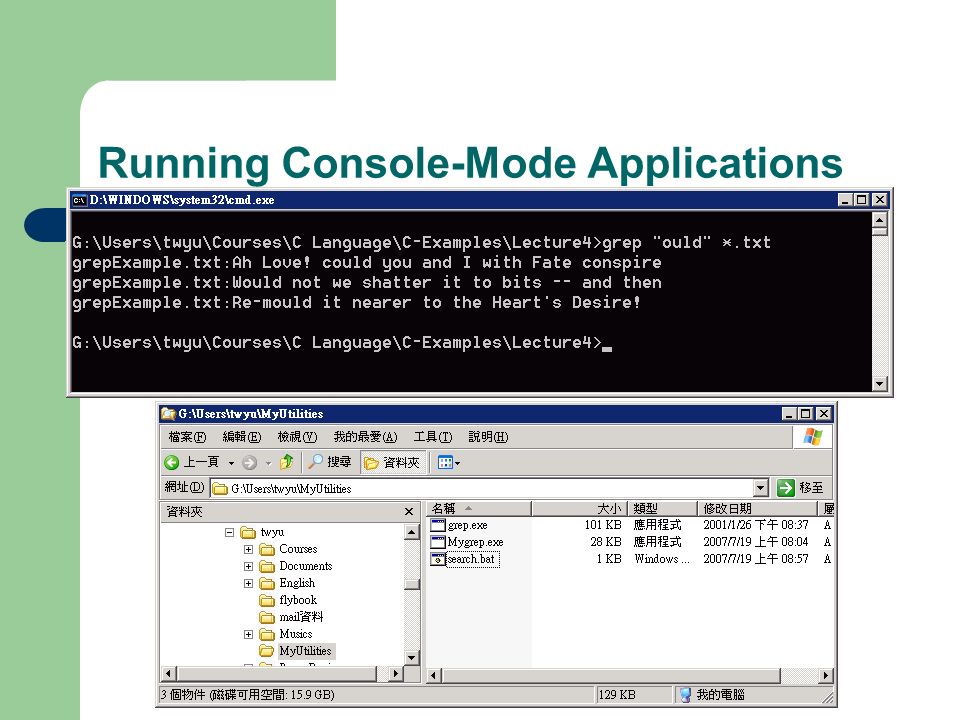Open the View (檢視) menu
960x720 pixels.
point(298,437)
